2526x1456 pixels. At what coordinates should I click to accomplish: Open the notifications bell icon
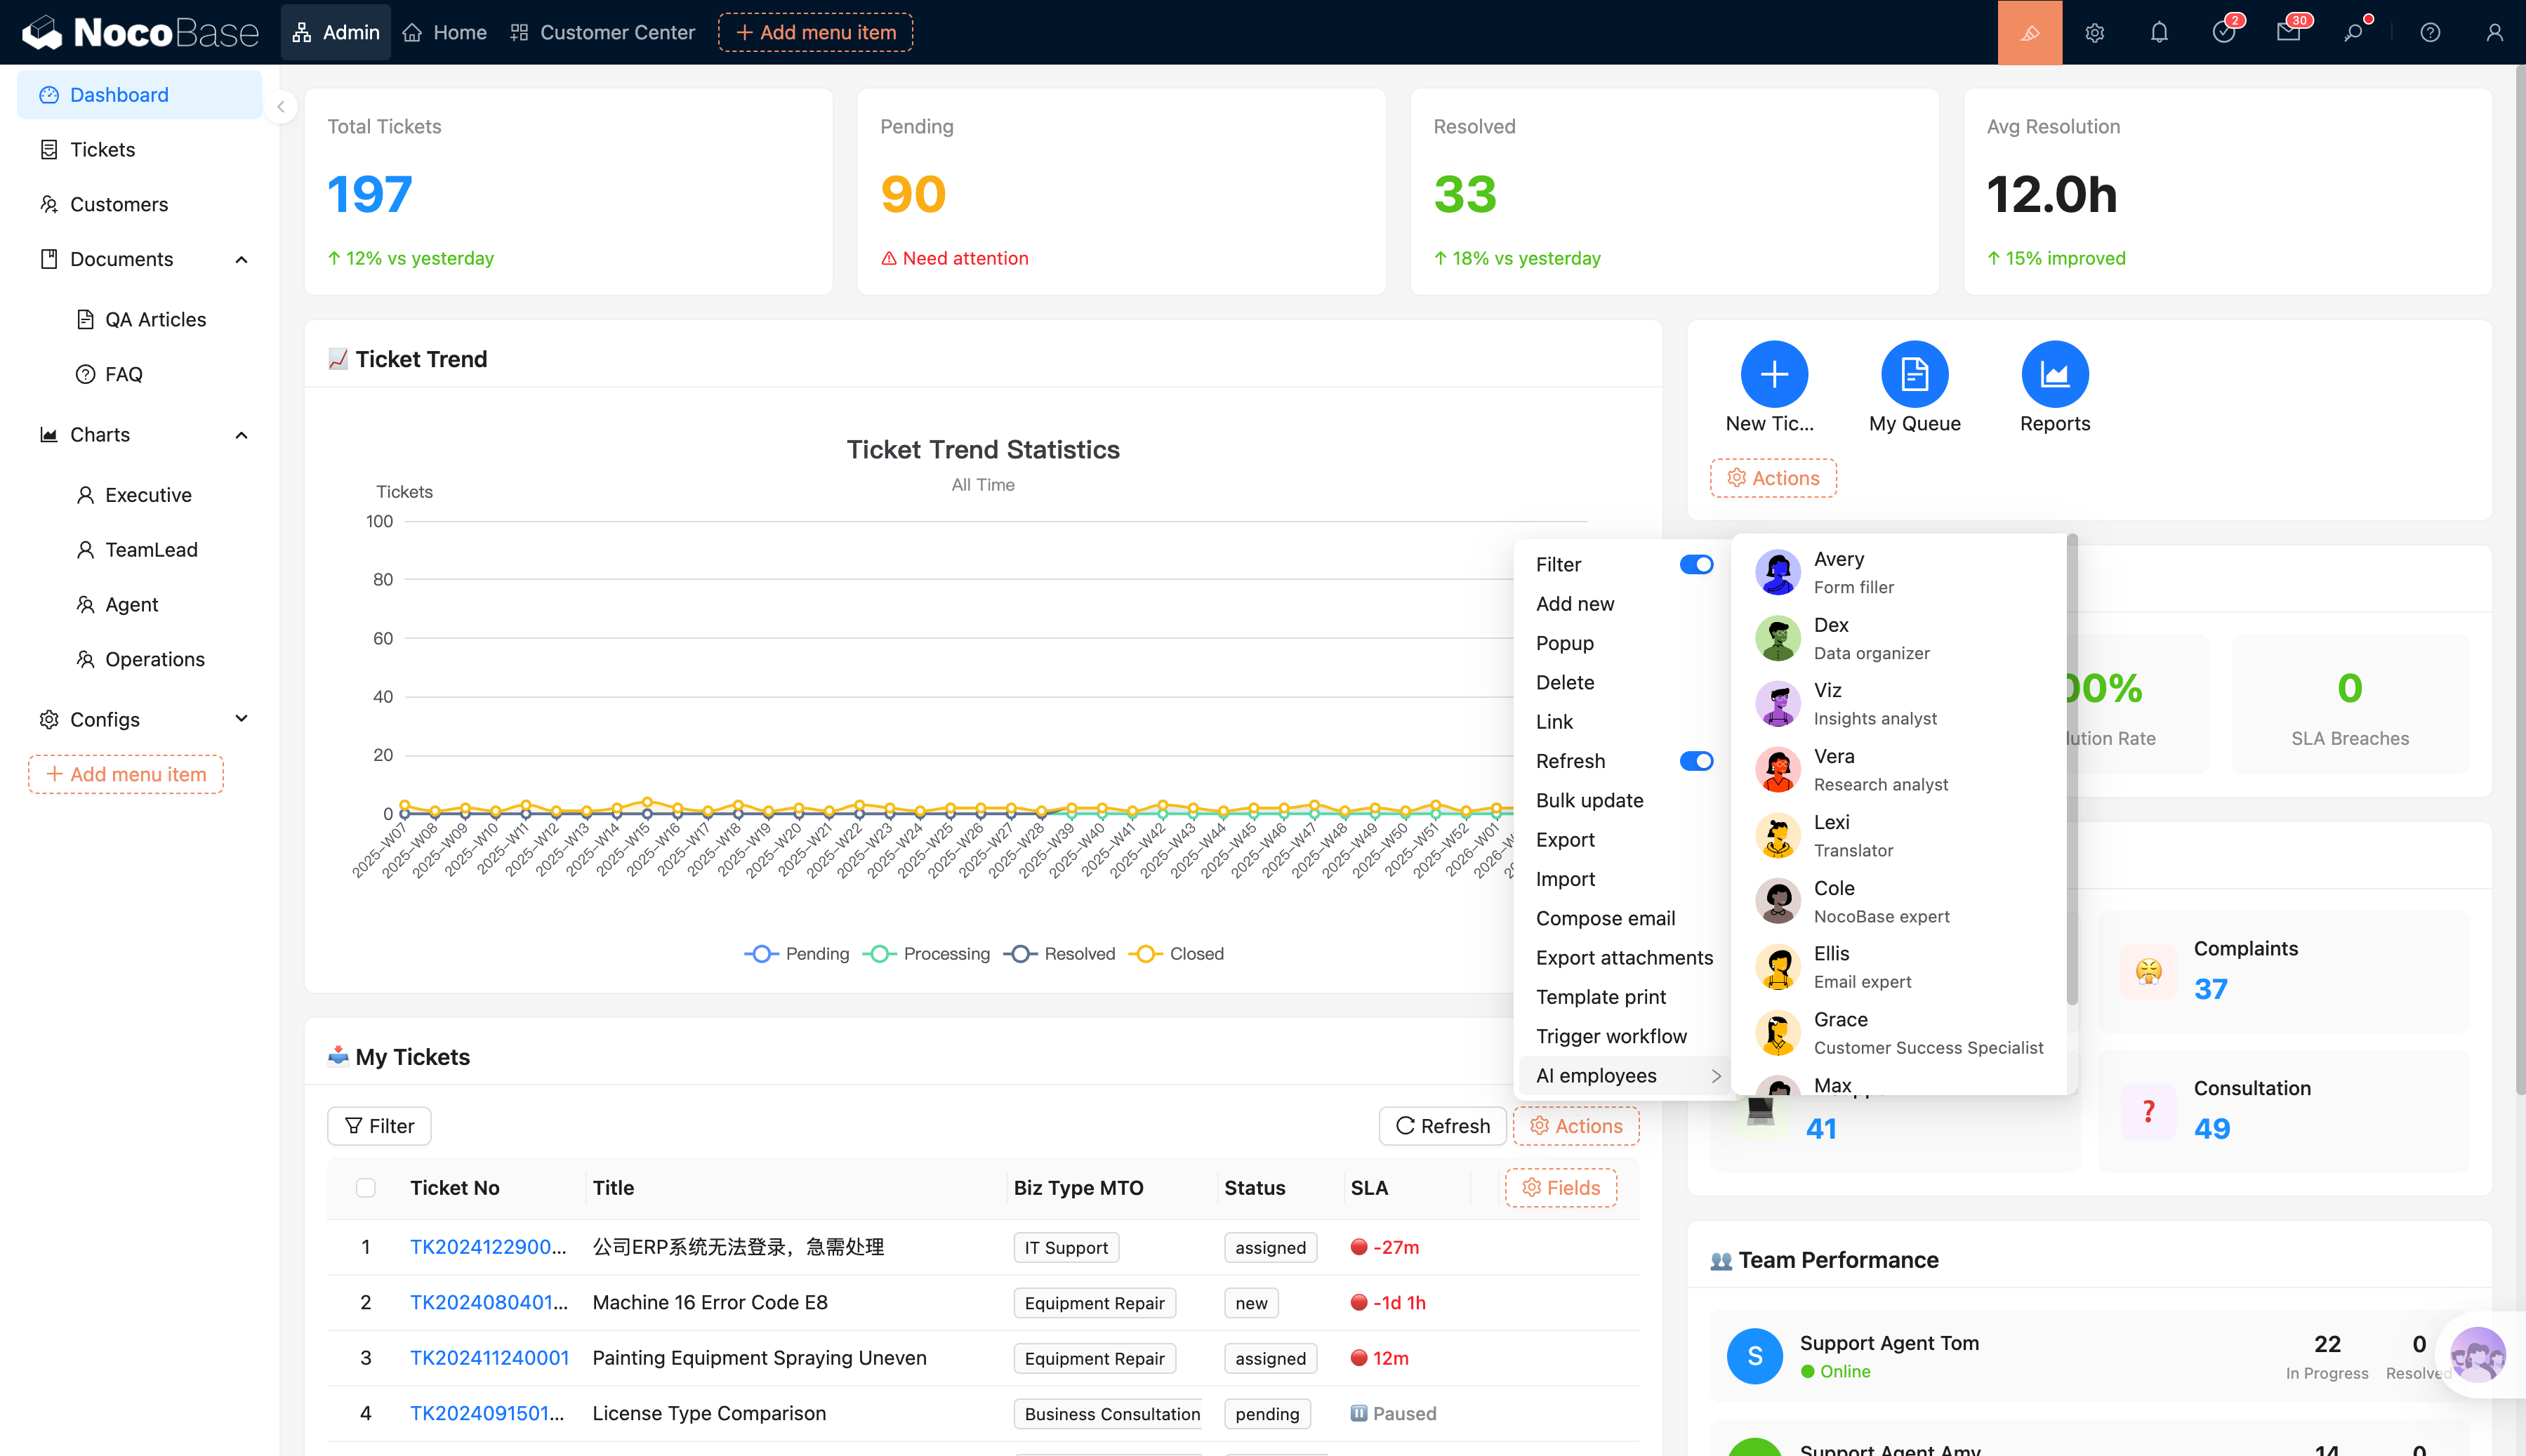pyautogui.click(x=2159, y=33)
